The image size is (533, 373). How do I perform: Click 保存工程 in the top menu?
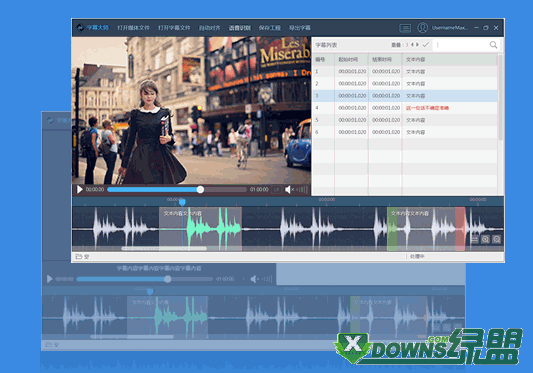[270, 28]
